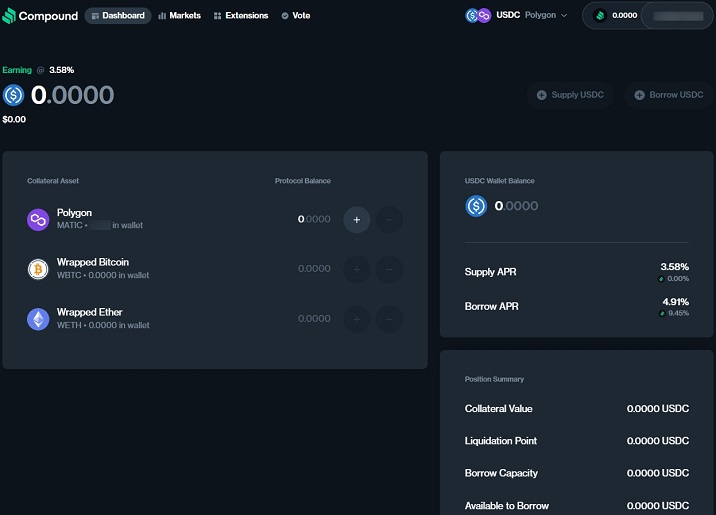Click the USDC icon in wallet balance card

click(x=476, y=206)
